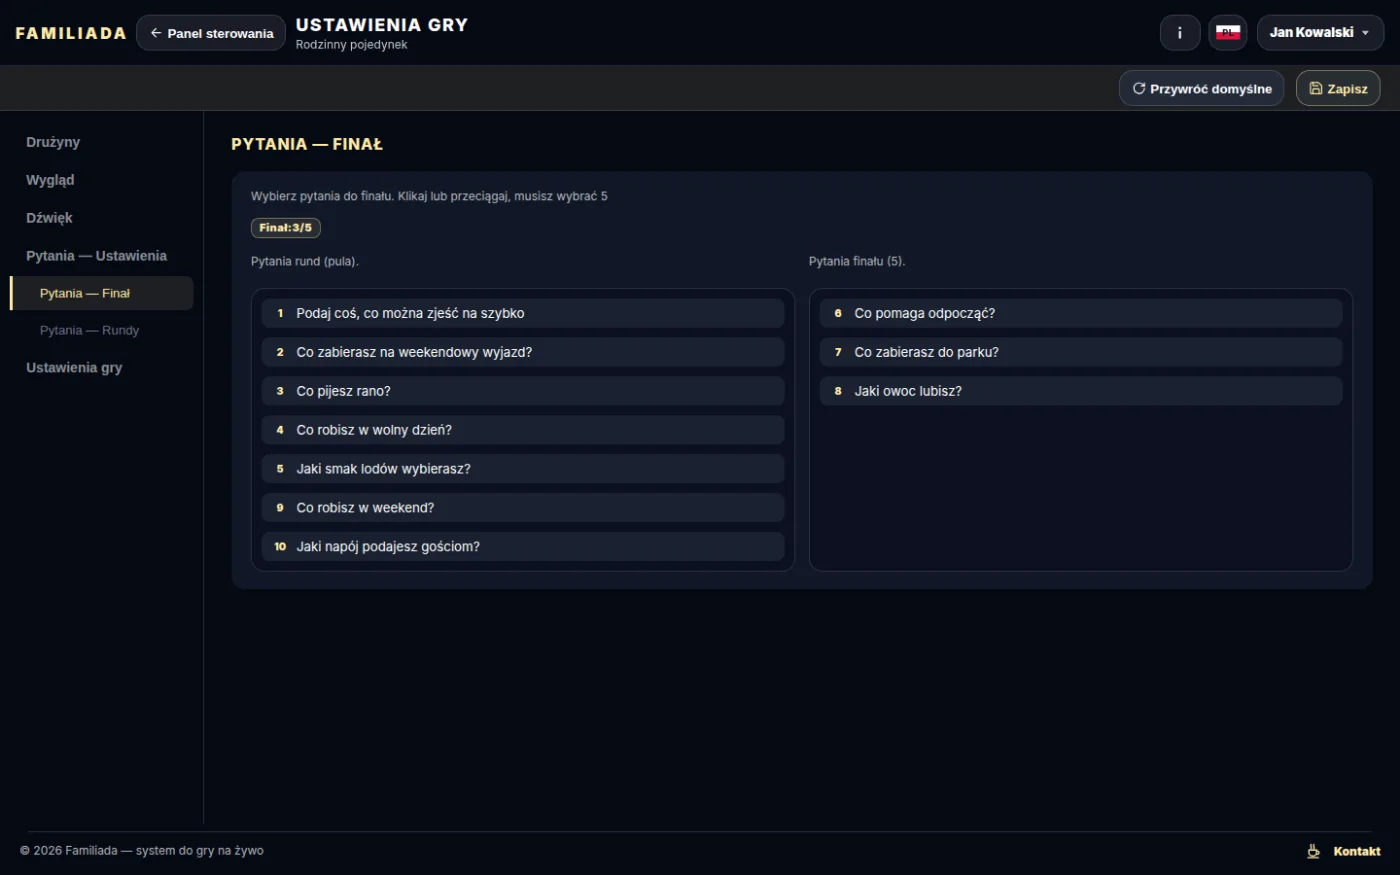This screenshot has width=1400, height=875.
Task: Click the "PYTANIA — FINAŁ" heading
Action: click(307, 144)
